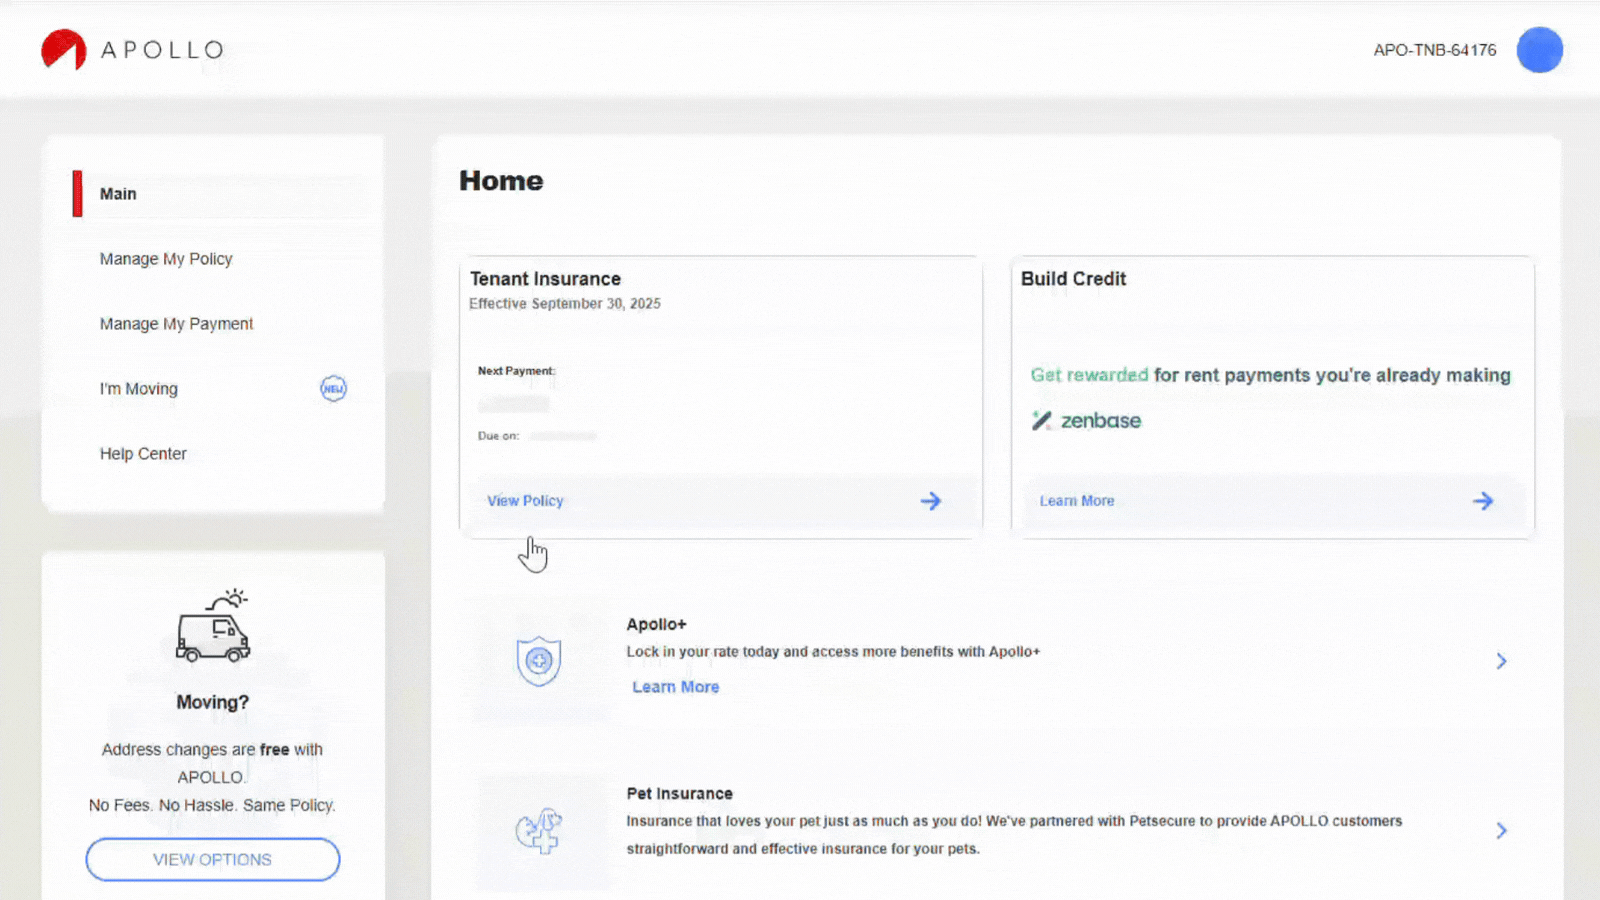
Task: Click the Pet Insurance heading
Action: [680, 794]
